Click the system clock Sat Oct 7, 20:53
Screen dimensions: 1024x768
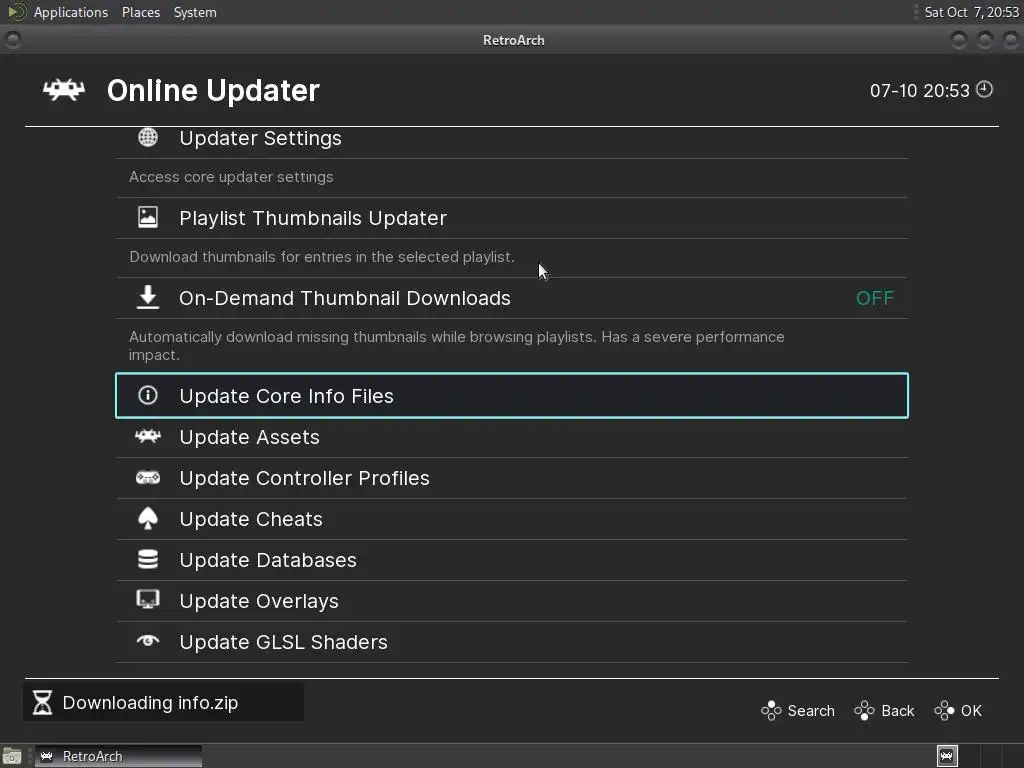(x=971, y=12)
